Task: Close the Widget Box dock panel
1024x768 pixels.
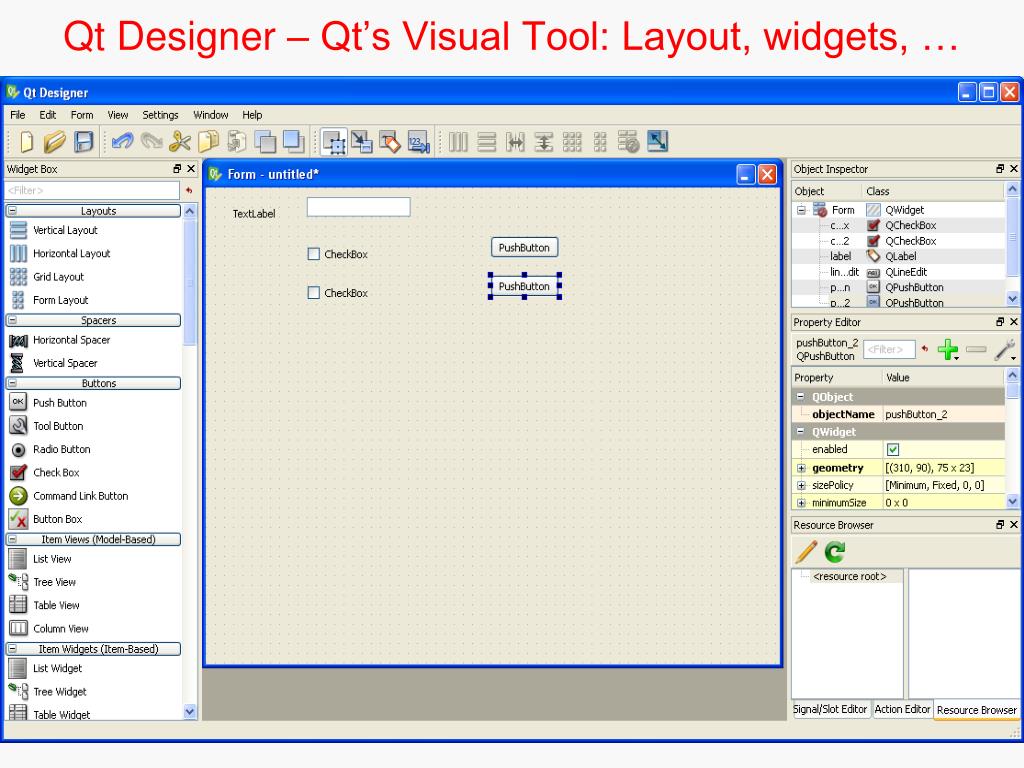Action: click(x=191, y=168)
